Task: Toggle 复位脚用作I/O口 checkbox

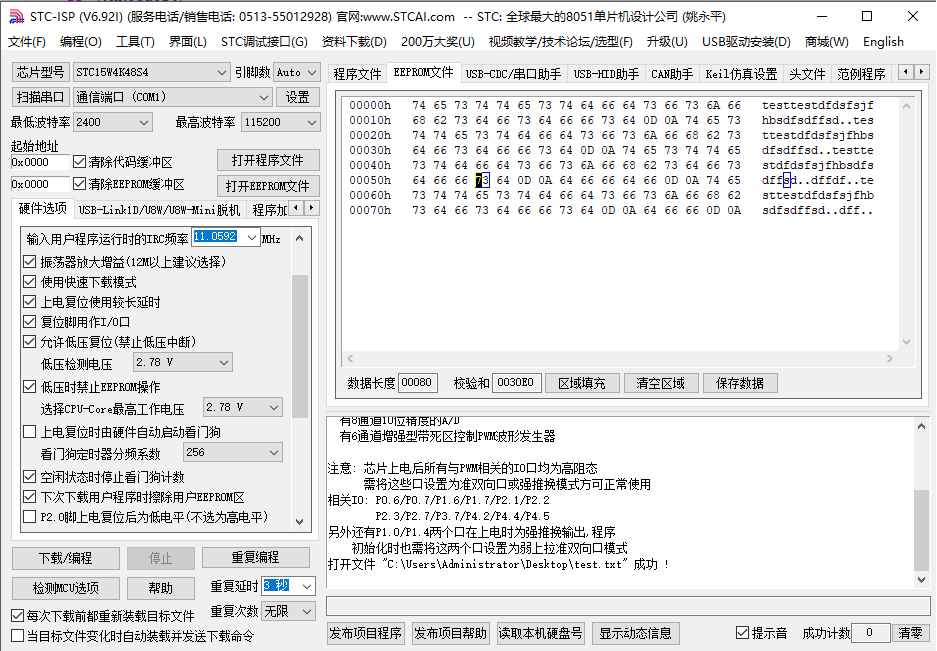Action: (29, 322)
